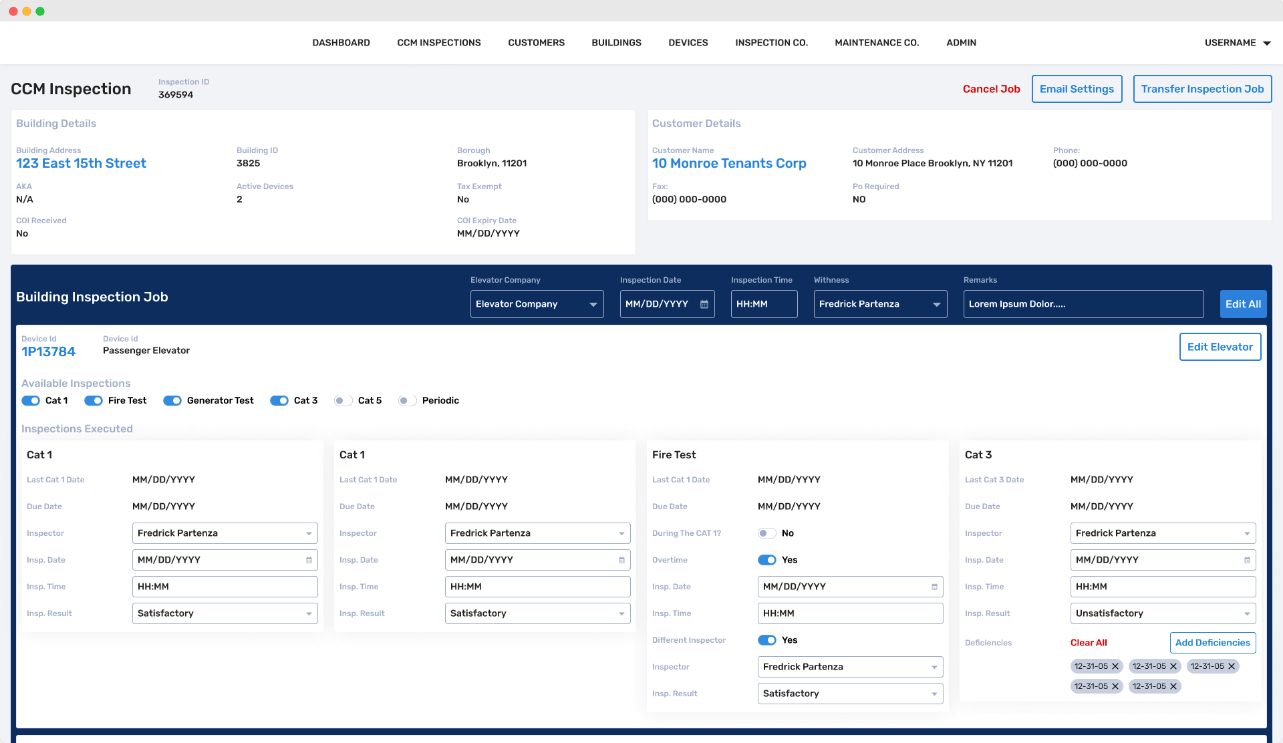Select MAINTENANCE CO. in the top navigation

[877, 43]
